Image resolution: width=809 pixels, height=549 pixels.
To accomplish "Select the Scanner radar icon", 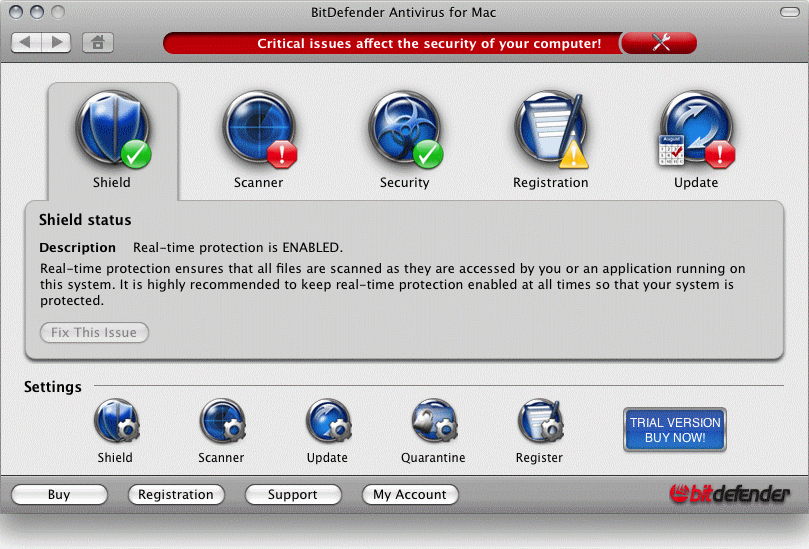I will click(x=260, y=130).
